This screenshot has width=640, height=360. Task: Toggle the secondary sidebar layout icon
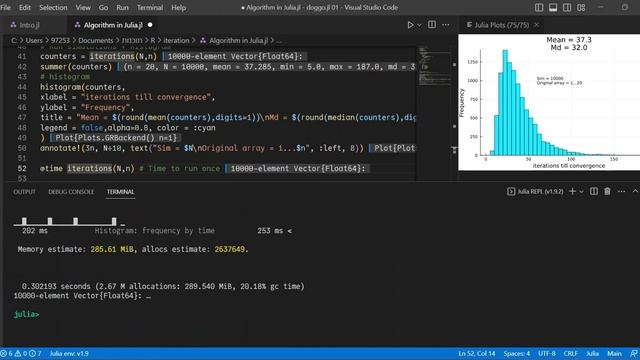pos(567,7)
